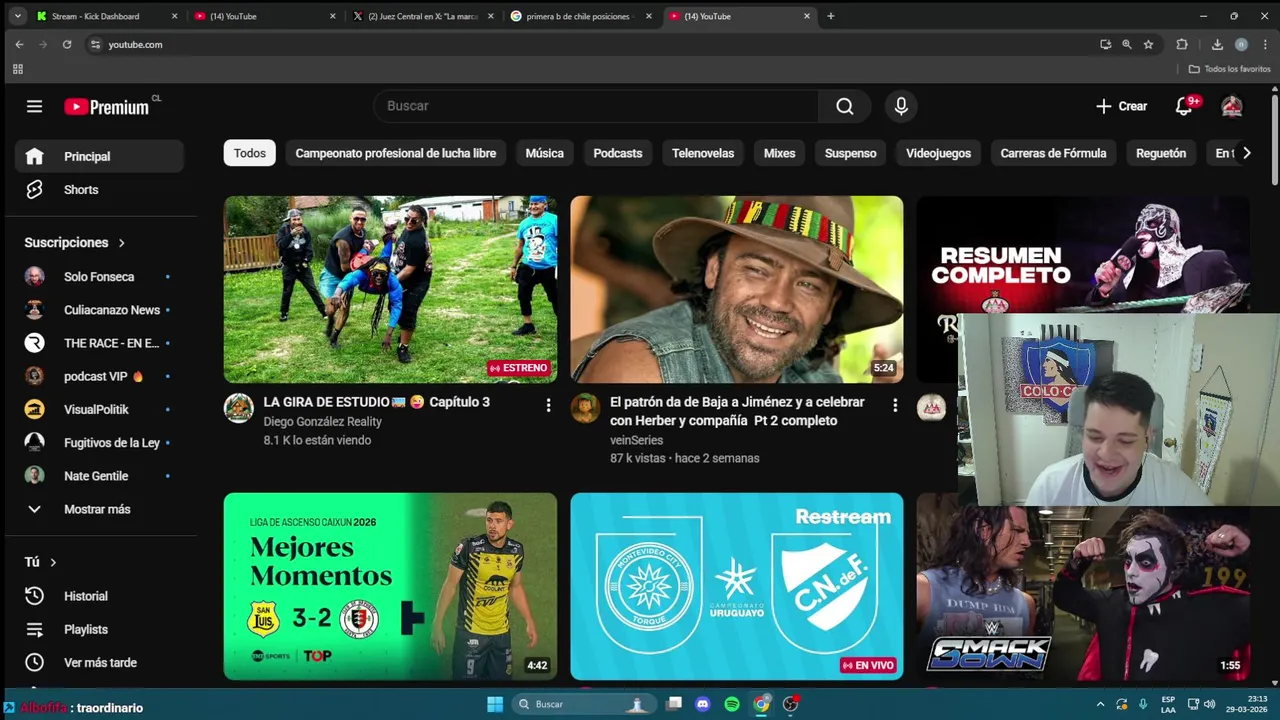This screenshot has height=720, width=1280.
Task: Open Todos los favoritos bookmarks folder
Action: pyautogui.click(x=1229, y=69)
